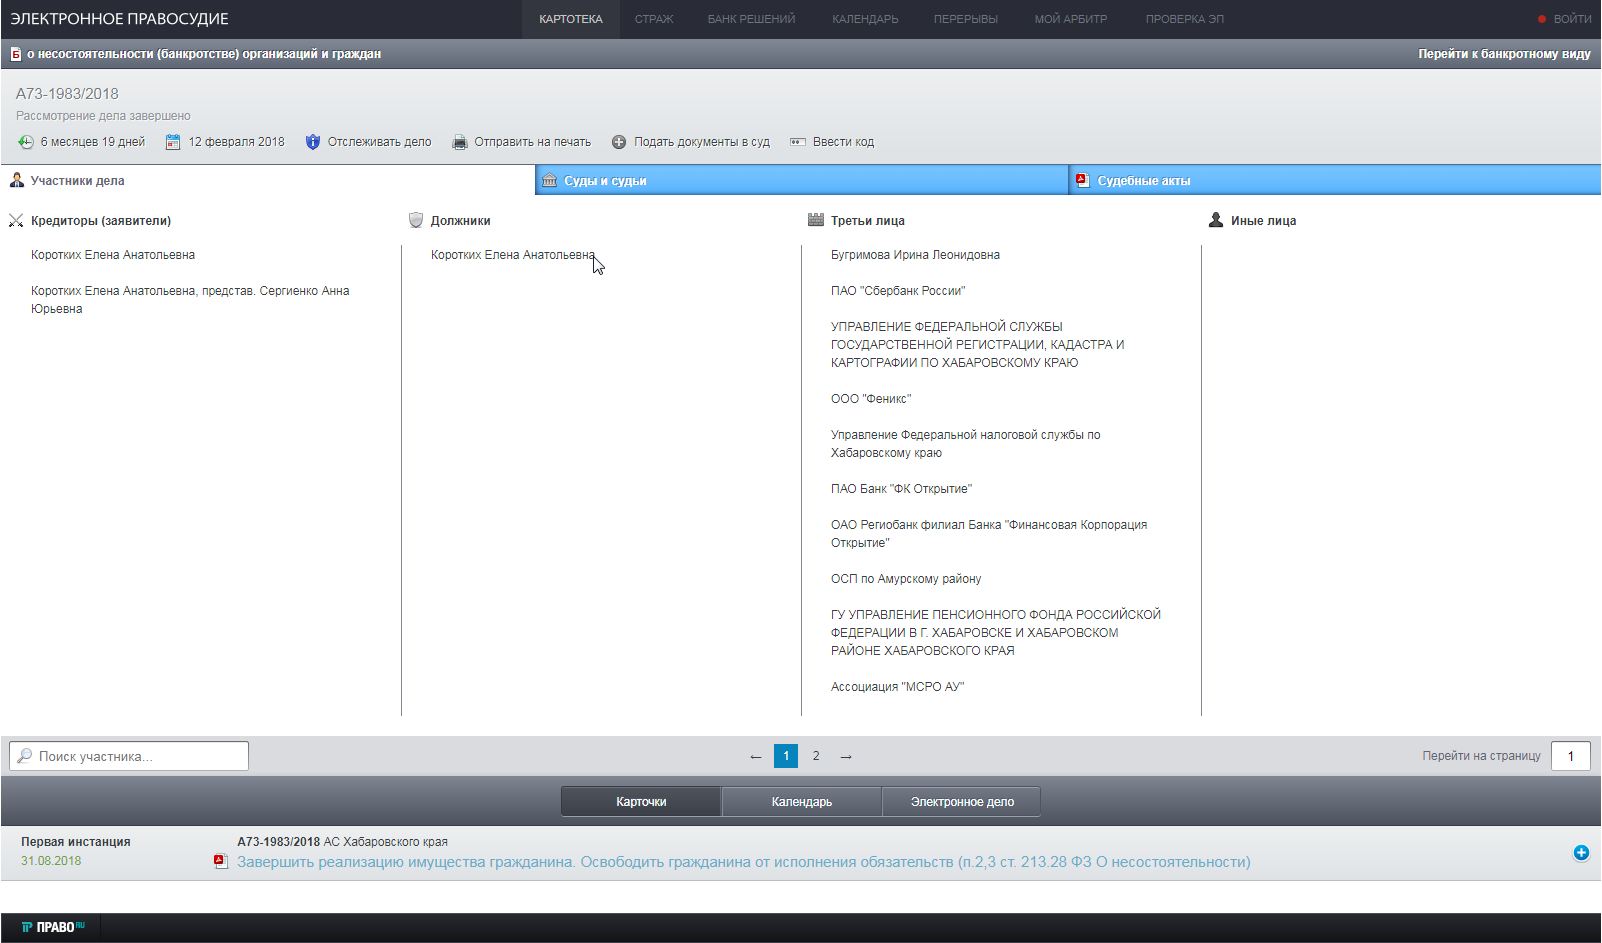
Task: Open the Завершить реализацию имущества ruling link
Action: tap(743, 862)
